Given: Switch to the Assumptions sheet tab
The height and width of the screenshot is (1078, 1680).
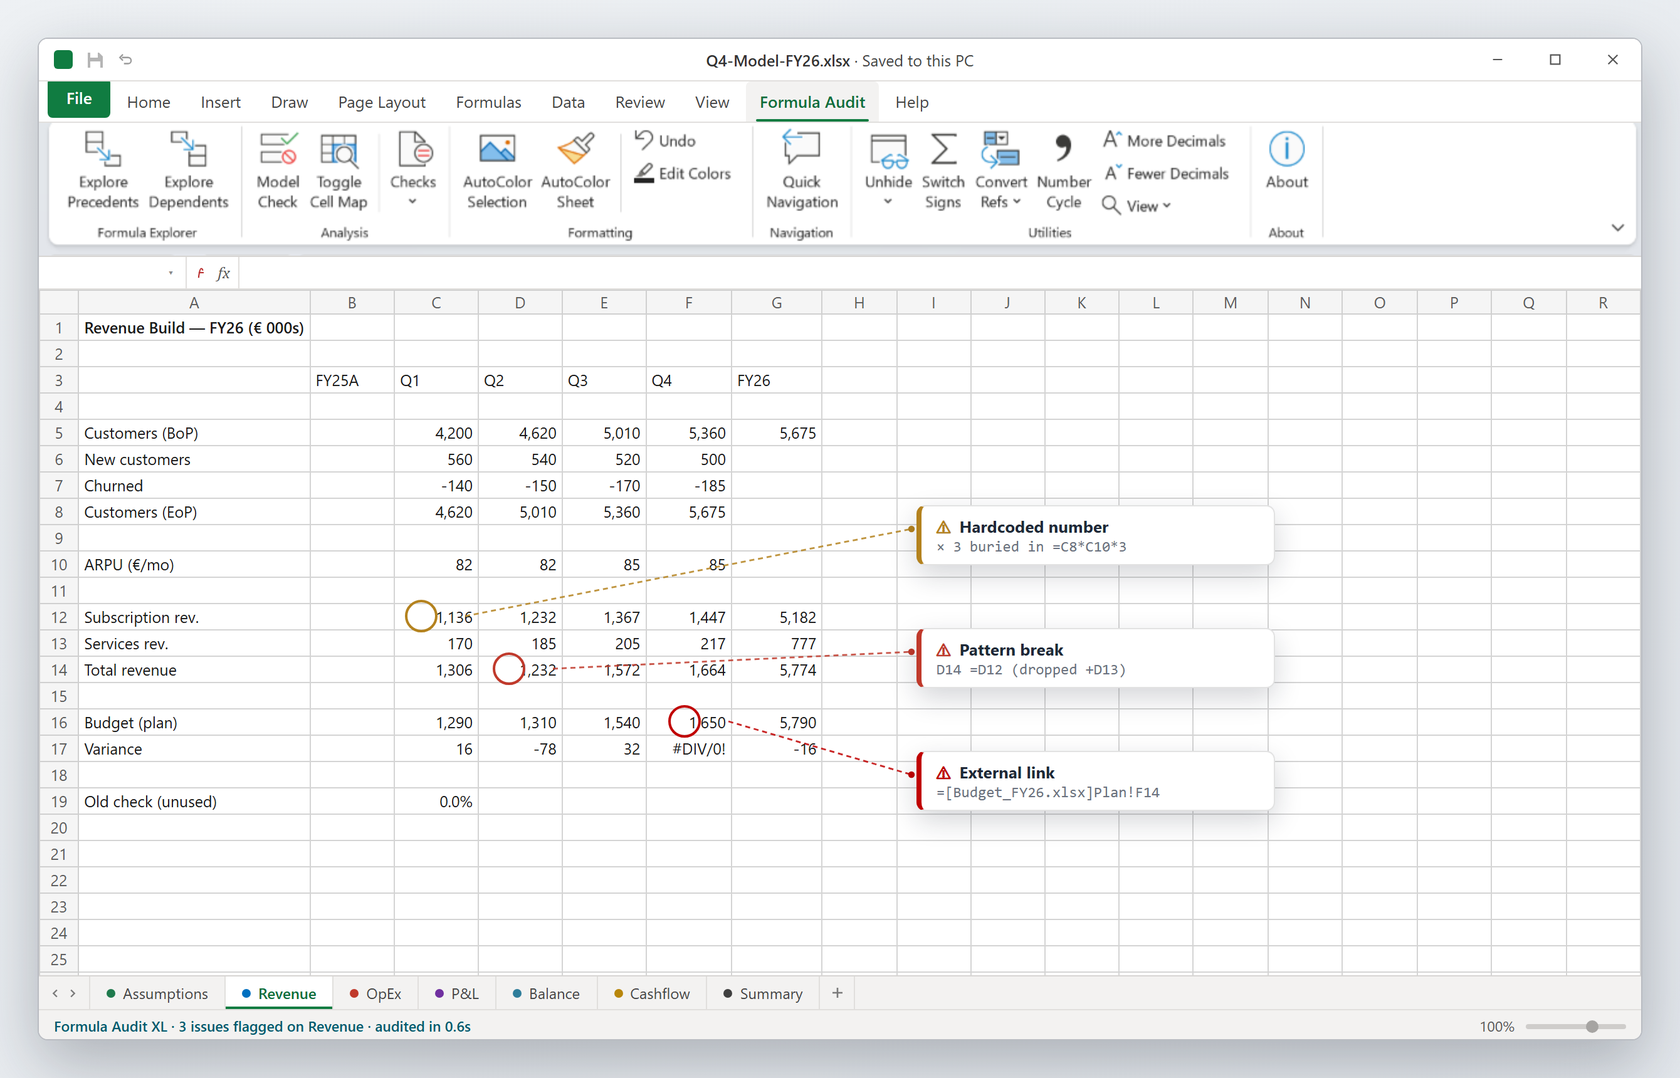Looking at the screenshot, I should point(157,994).
